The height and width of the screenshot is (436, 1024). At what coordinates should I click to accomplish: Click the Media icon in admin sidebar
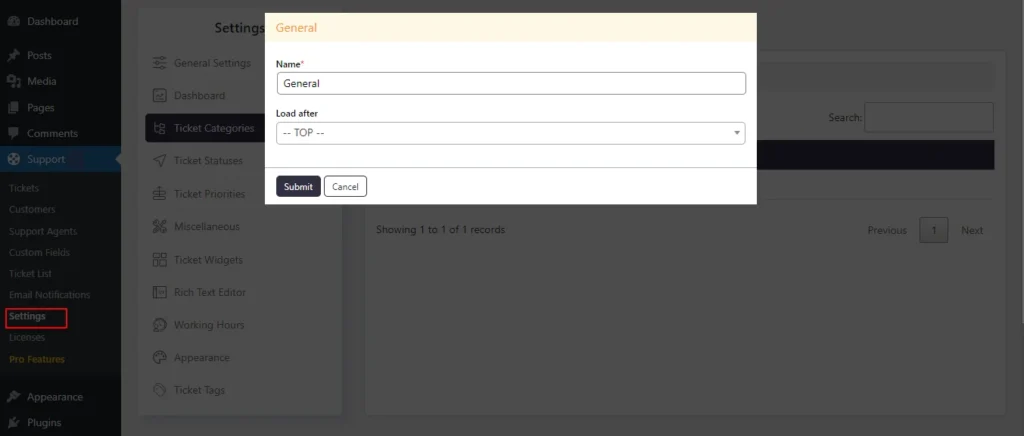pyautogui.click(x=13, y=82)
